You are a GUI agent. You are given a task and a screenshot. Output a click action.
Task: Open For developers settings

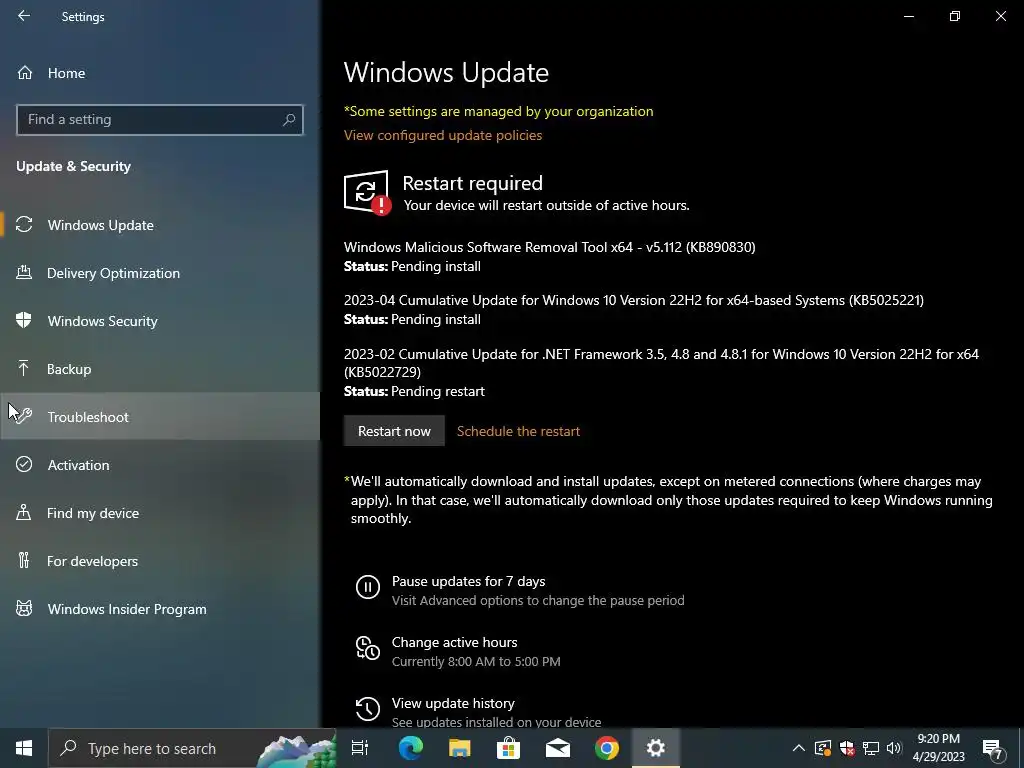[x=160, y=561]
